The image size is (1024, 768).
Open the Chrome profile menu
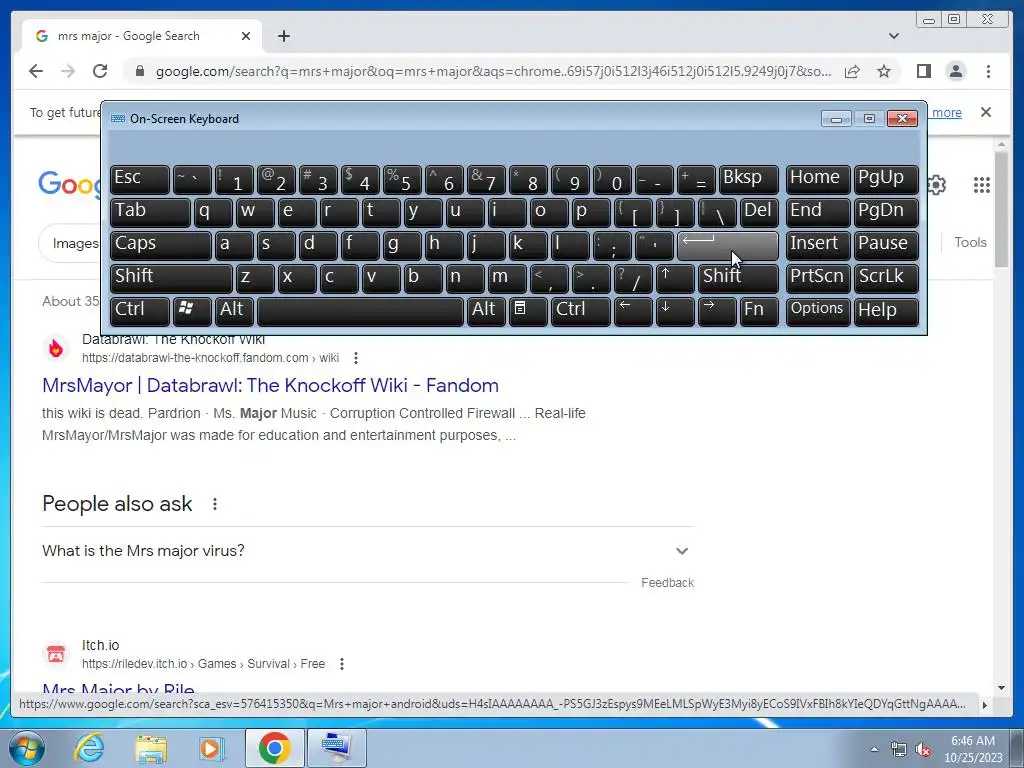pos(955,71)
